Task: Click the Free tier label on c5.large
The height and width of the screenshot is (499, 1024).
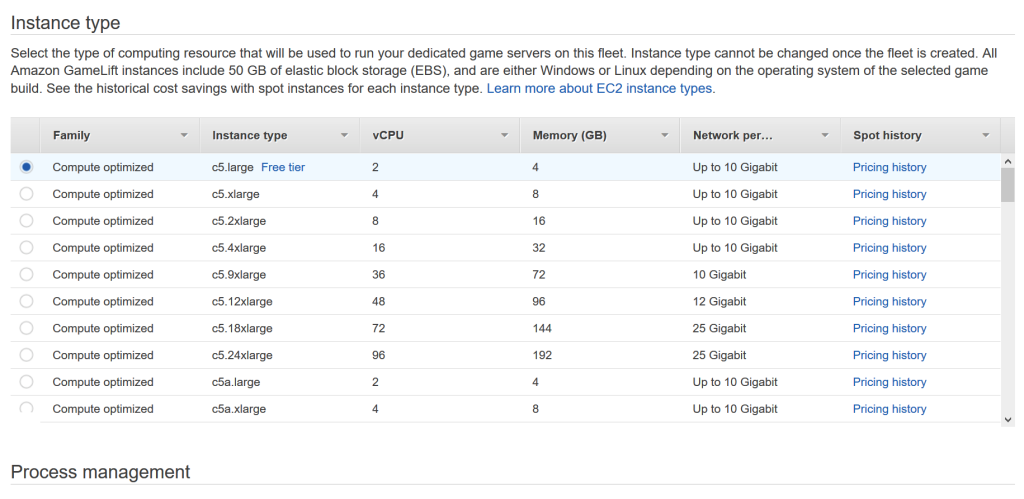Action: point(283,167)
